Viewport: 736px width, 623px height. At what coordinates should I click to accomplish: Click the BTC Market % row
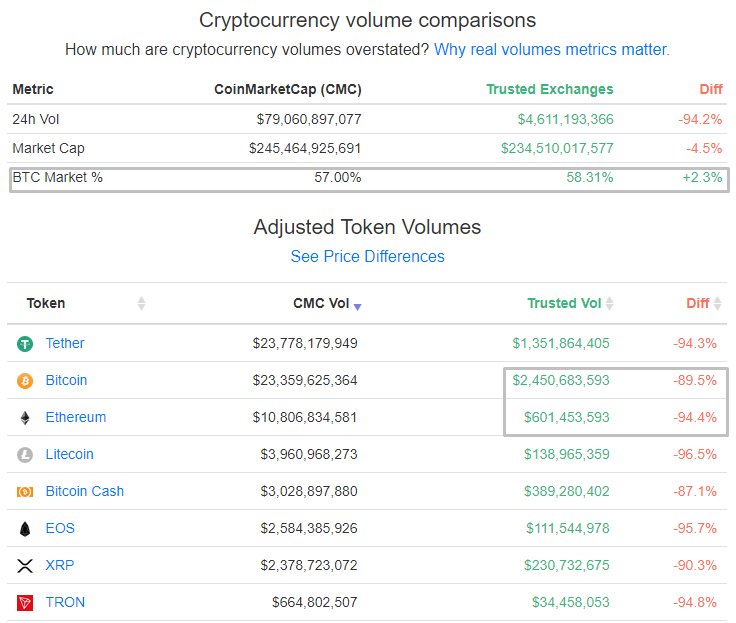pyautogui.click(x=368, y=178)
